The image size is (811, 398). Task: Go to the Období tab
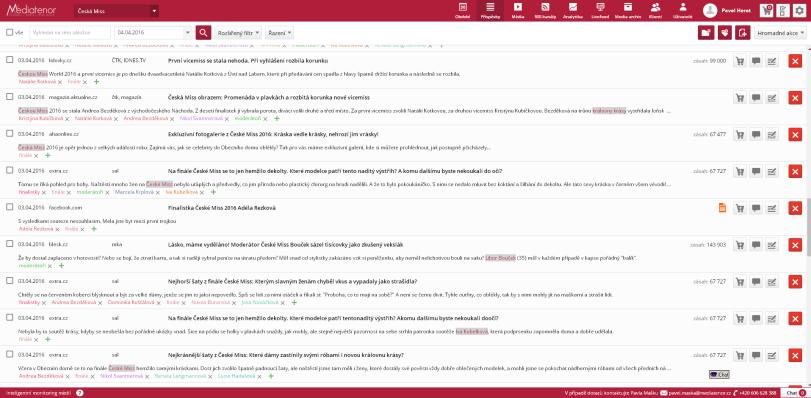462,10
